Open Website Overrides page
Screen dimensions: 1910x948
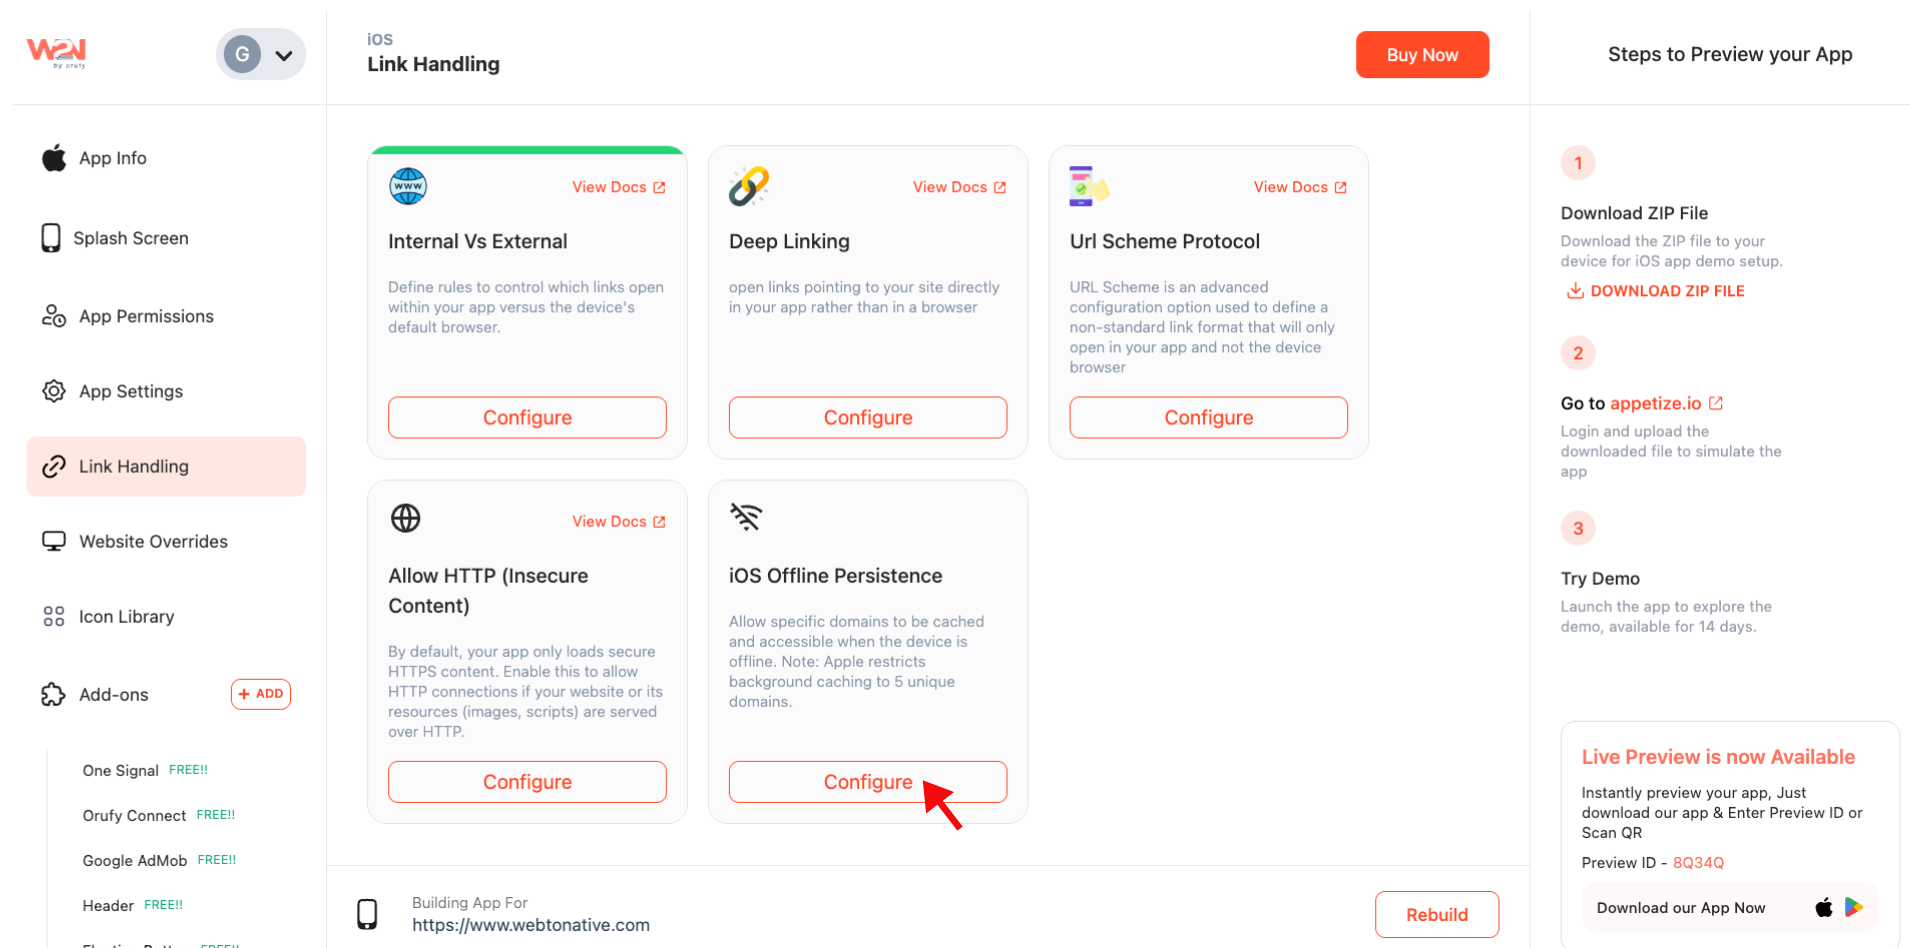coord(153,541)
